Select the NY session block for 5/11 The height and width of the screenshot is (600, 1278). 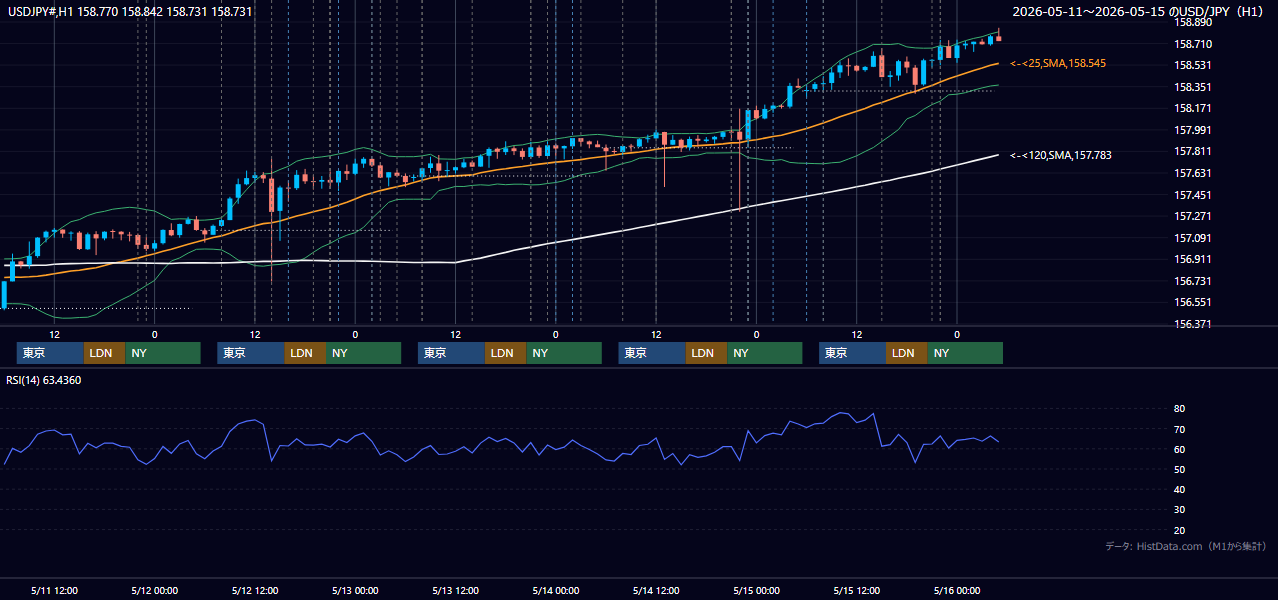point(163,353)
